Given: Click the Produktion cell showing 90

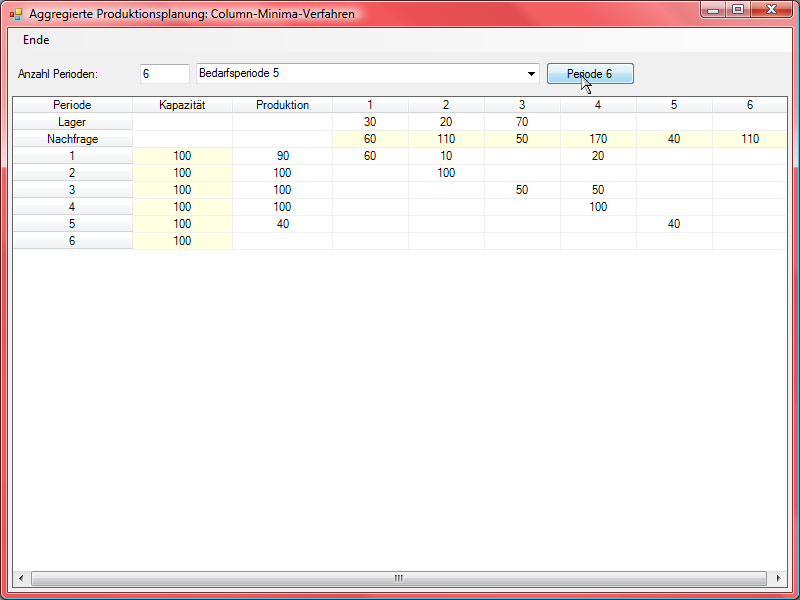Looking at the screenshot, I should click(x=282, y=156).
